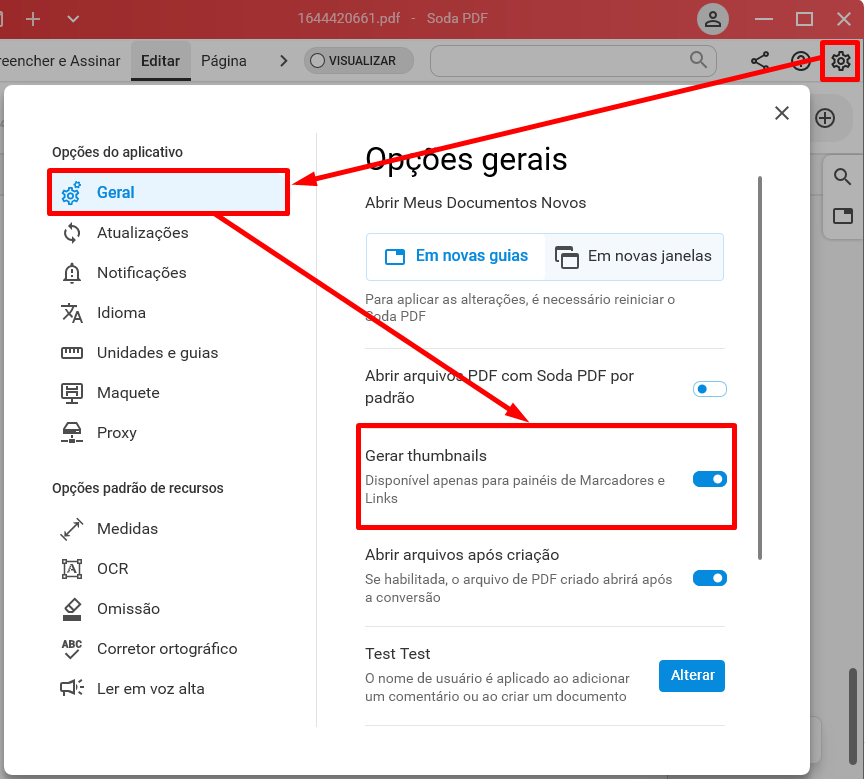Select Geral in application options
Screen dimensions: 865x779
168,193
